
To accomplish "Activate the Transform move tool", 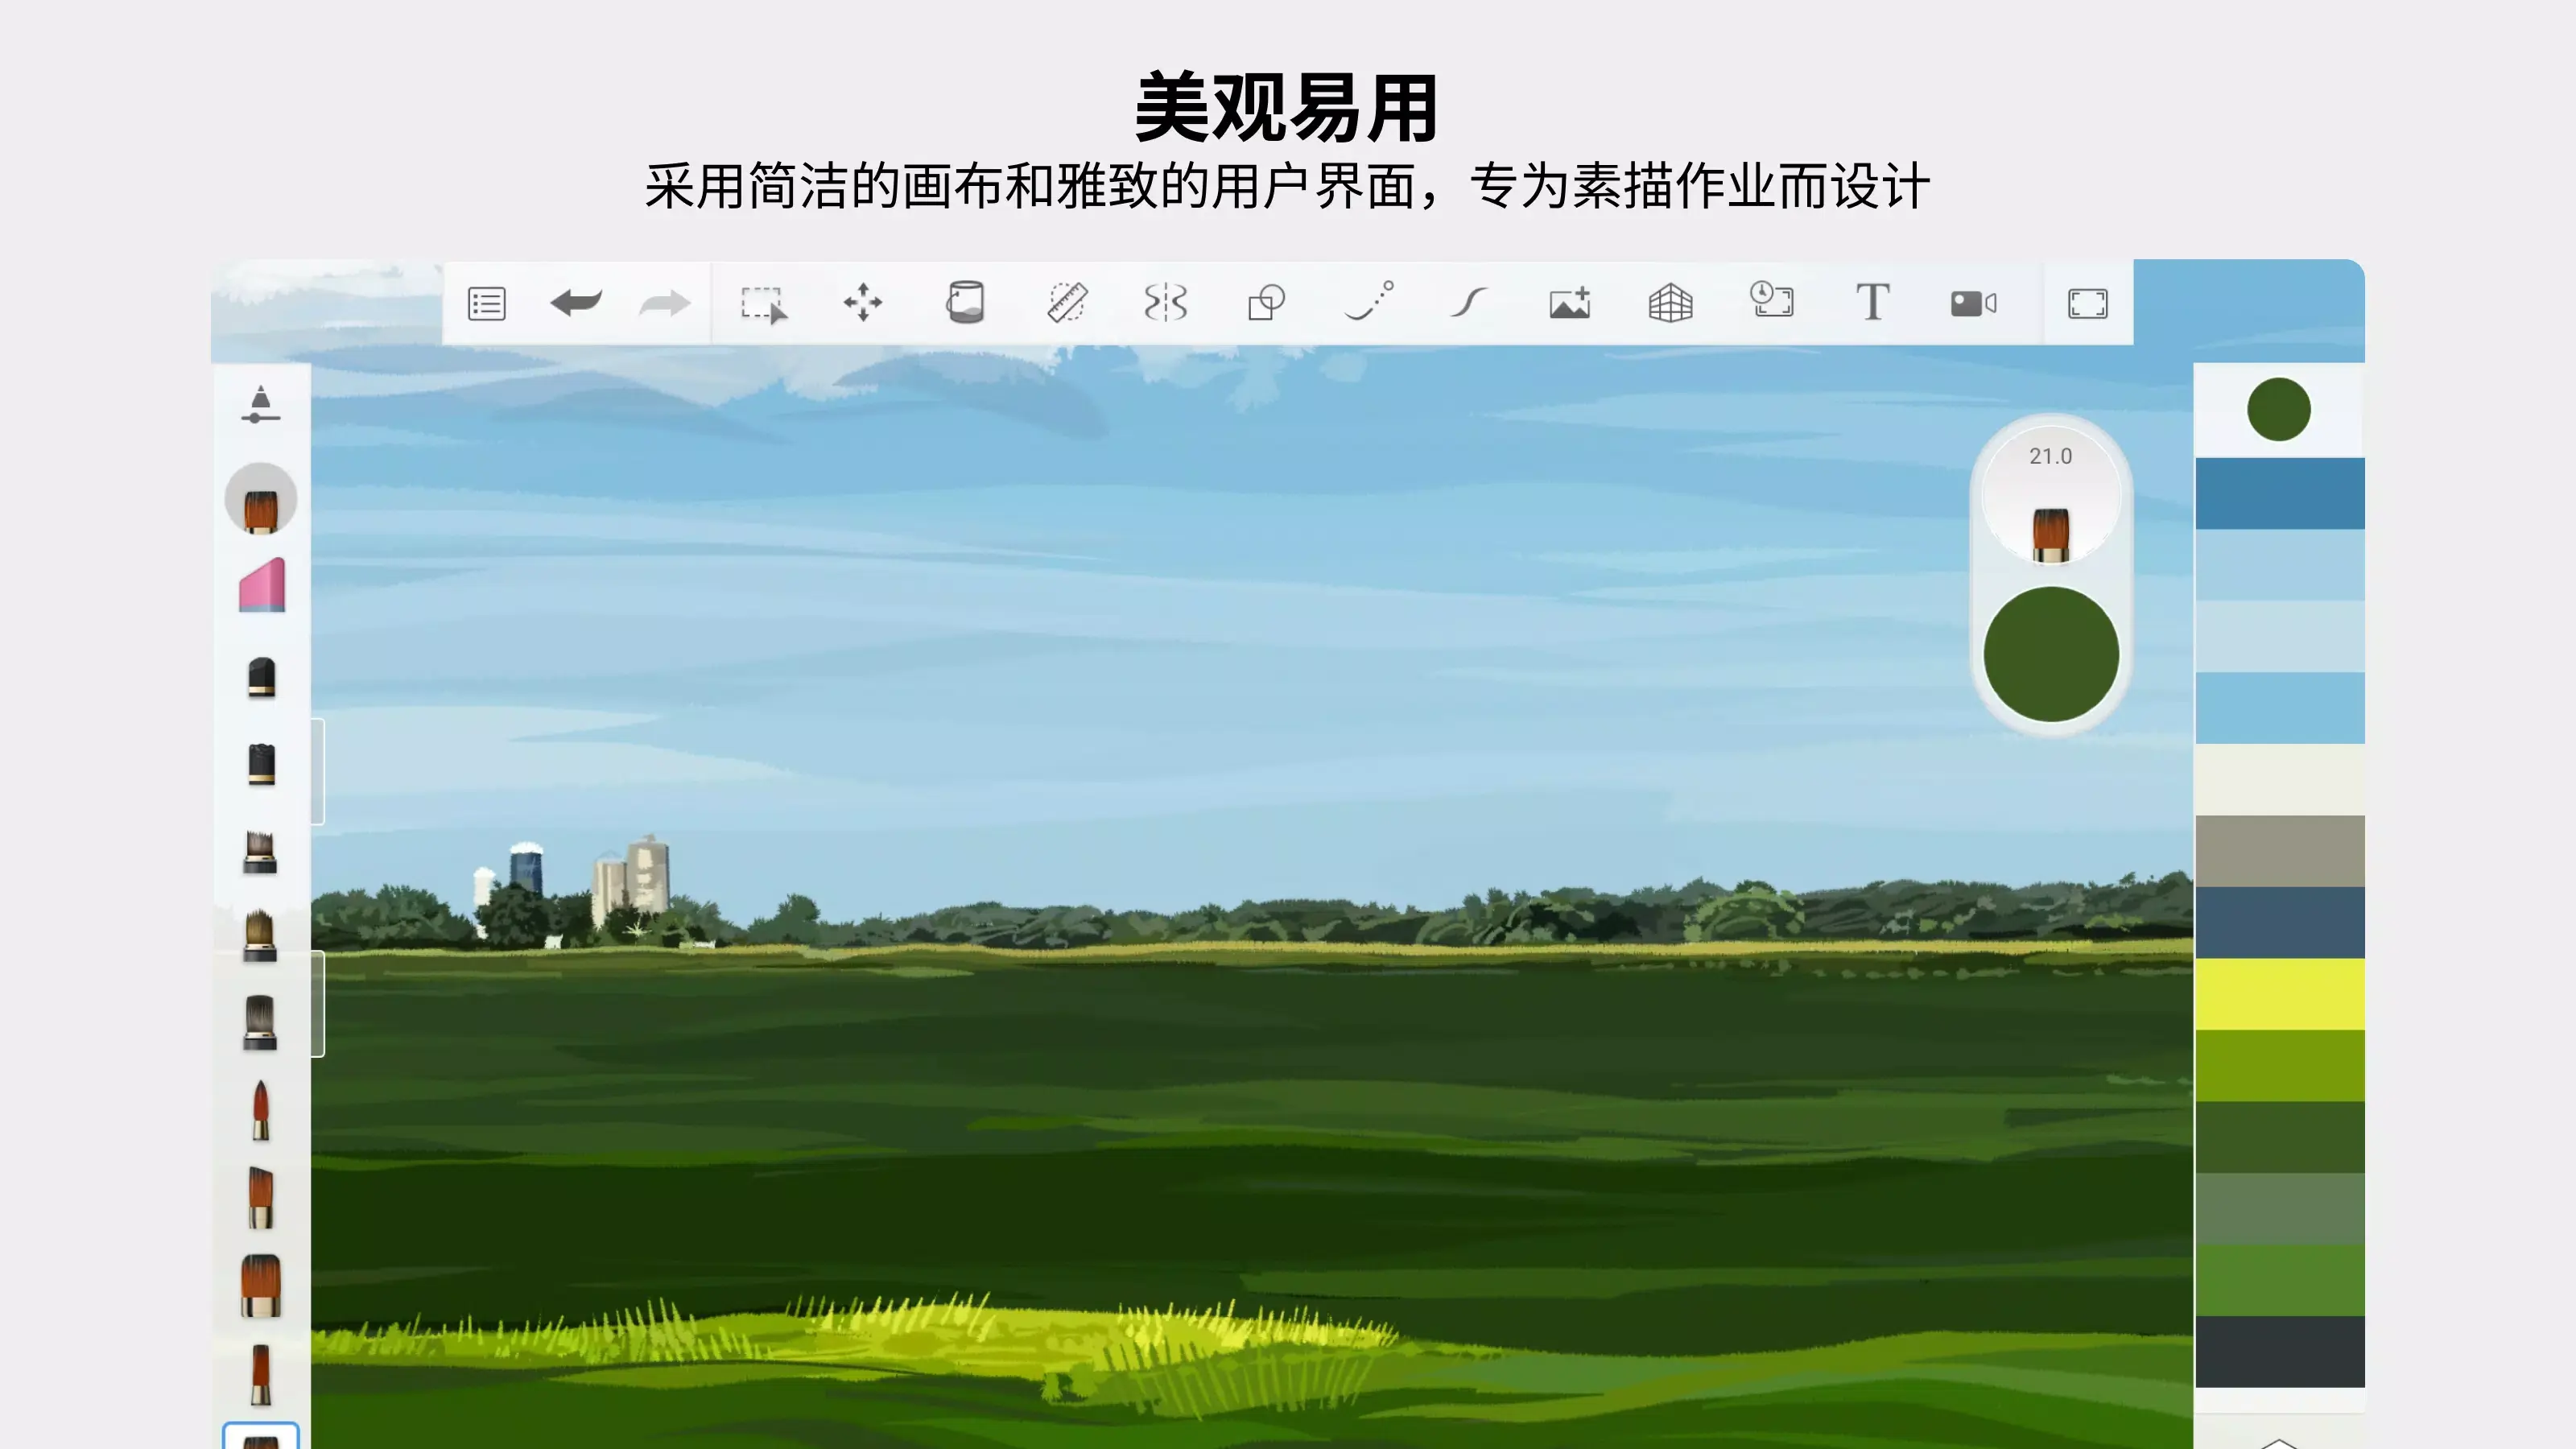I will (863, 303).
